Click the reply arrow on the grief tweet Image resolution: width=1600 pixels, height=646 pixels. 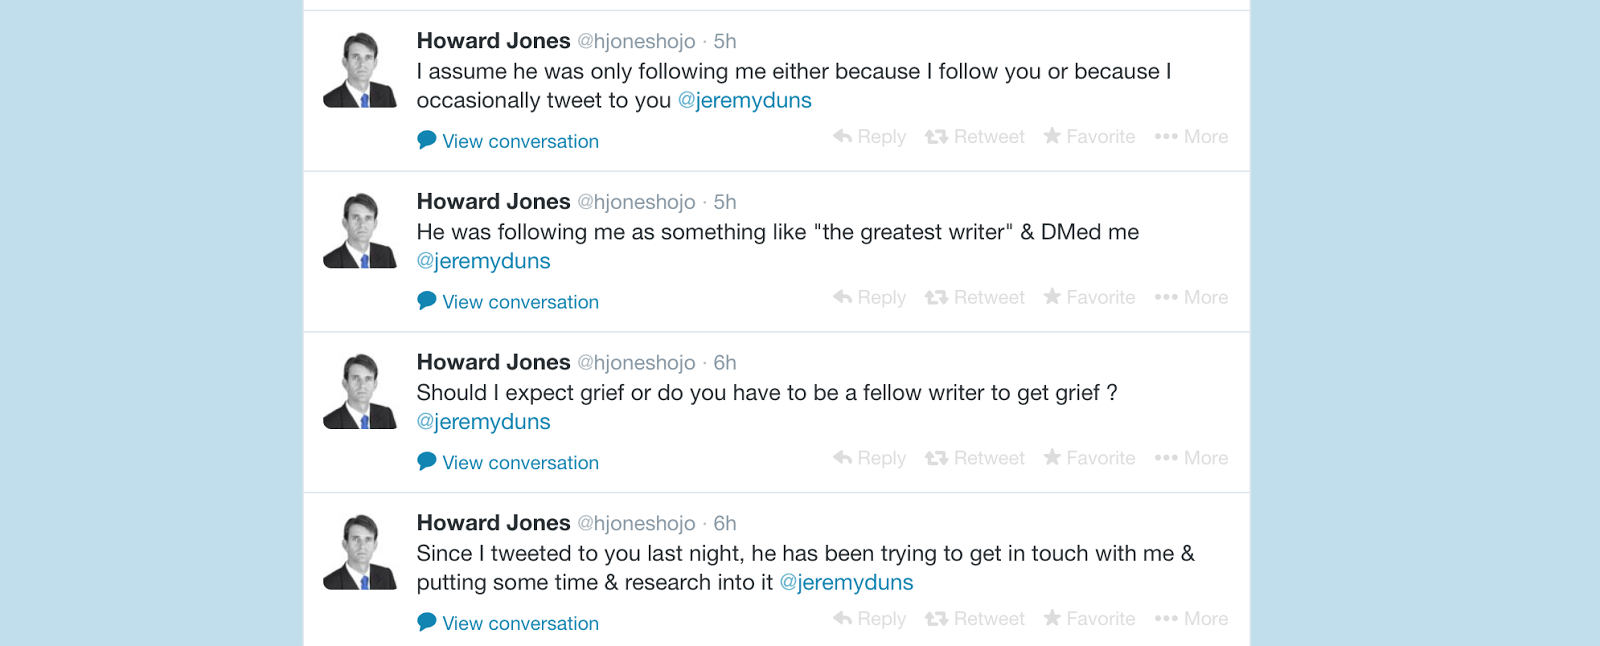point(843,458)
